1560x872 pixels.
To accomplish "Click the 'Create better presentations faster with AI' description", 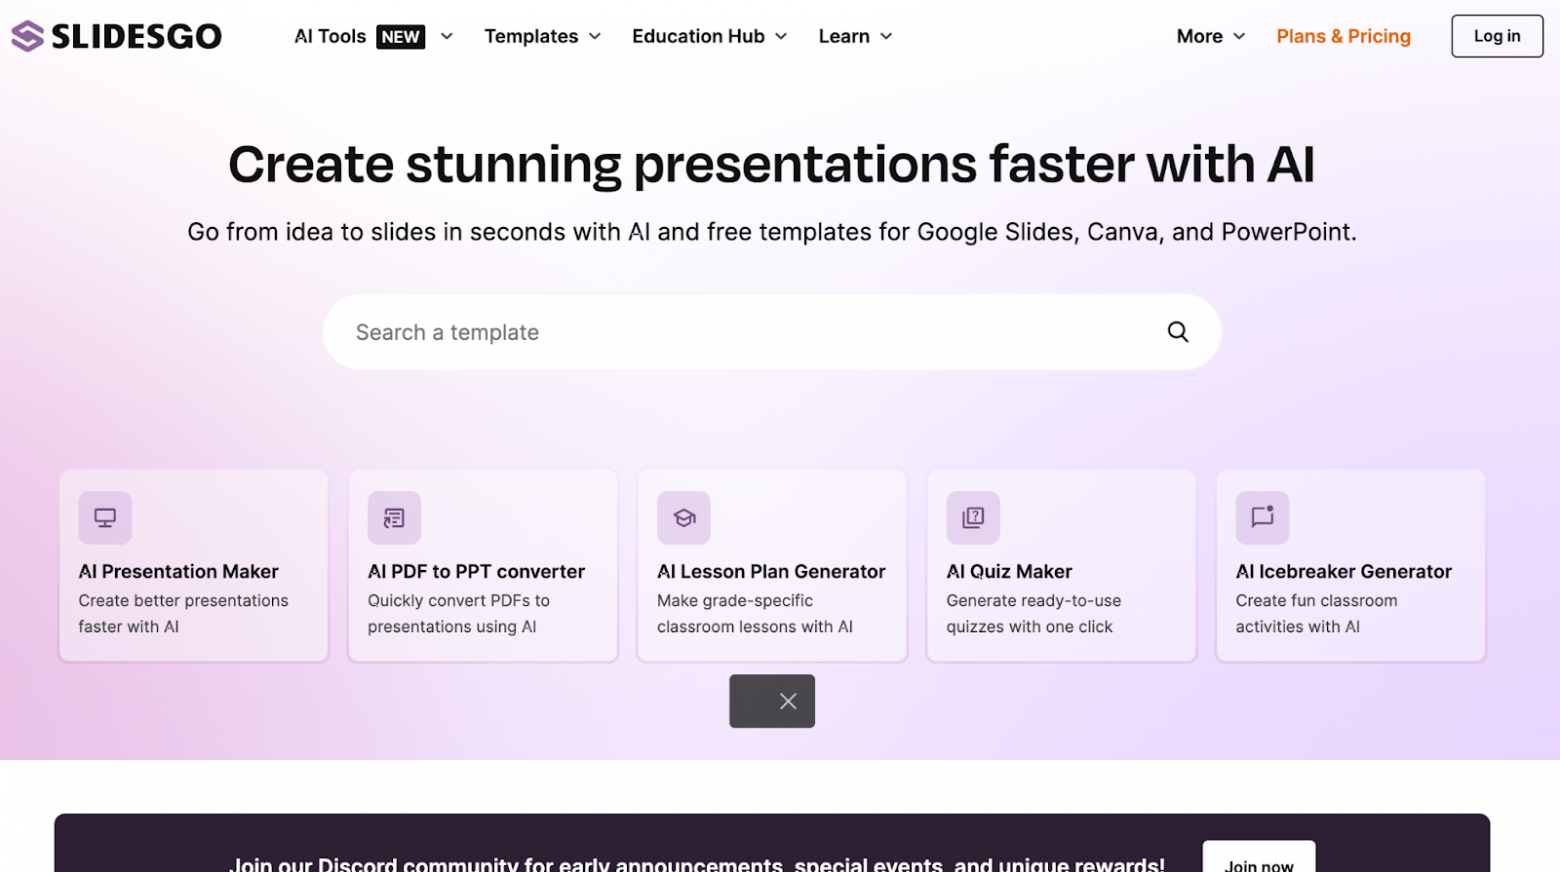I will [183, 614].
